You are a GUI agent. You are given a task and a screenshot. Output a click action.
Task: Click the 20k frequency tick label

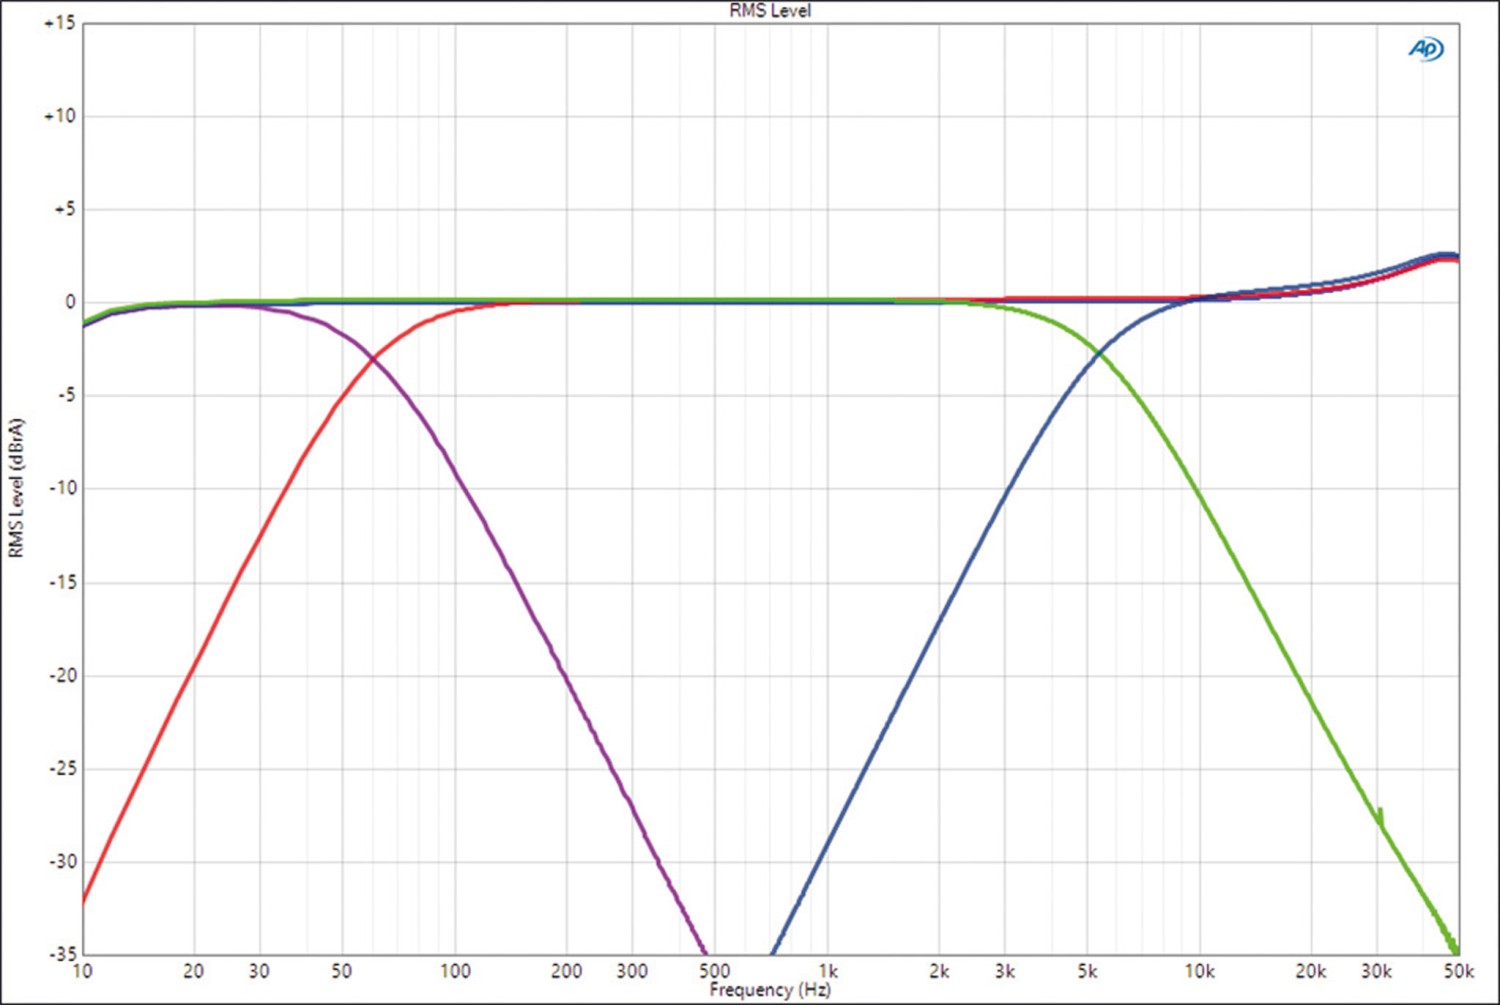point(1311,971)
